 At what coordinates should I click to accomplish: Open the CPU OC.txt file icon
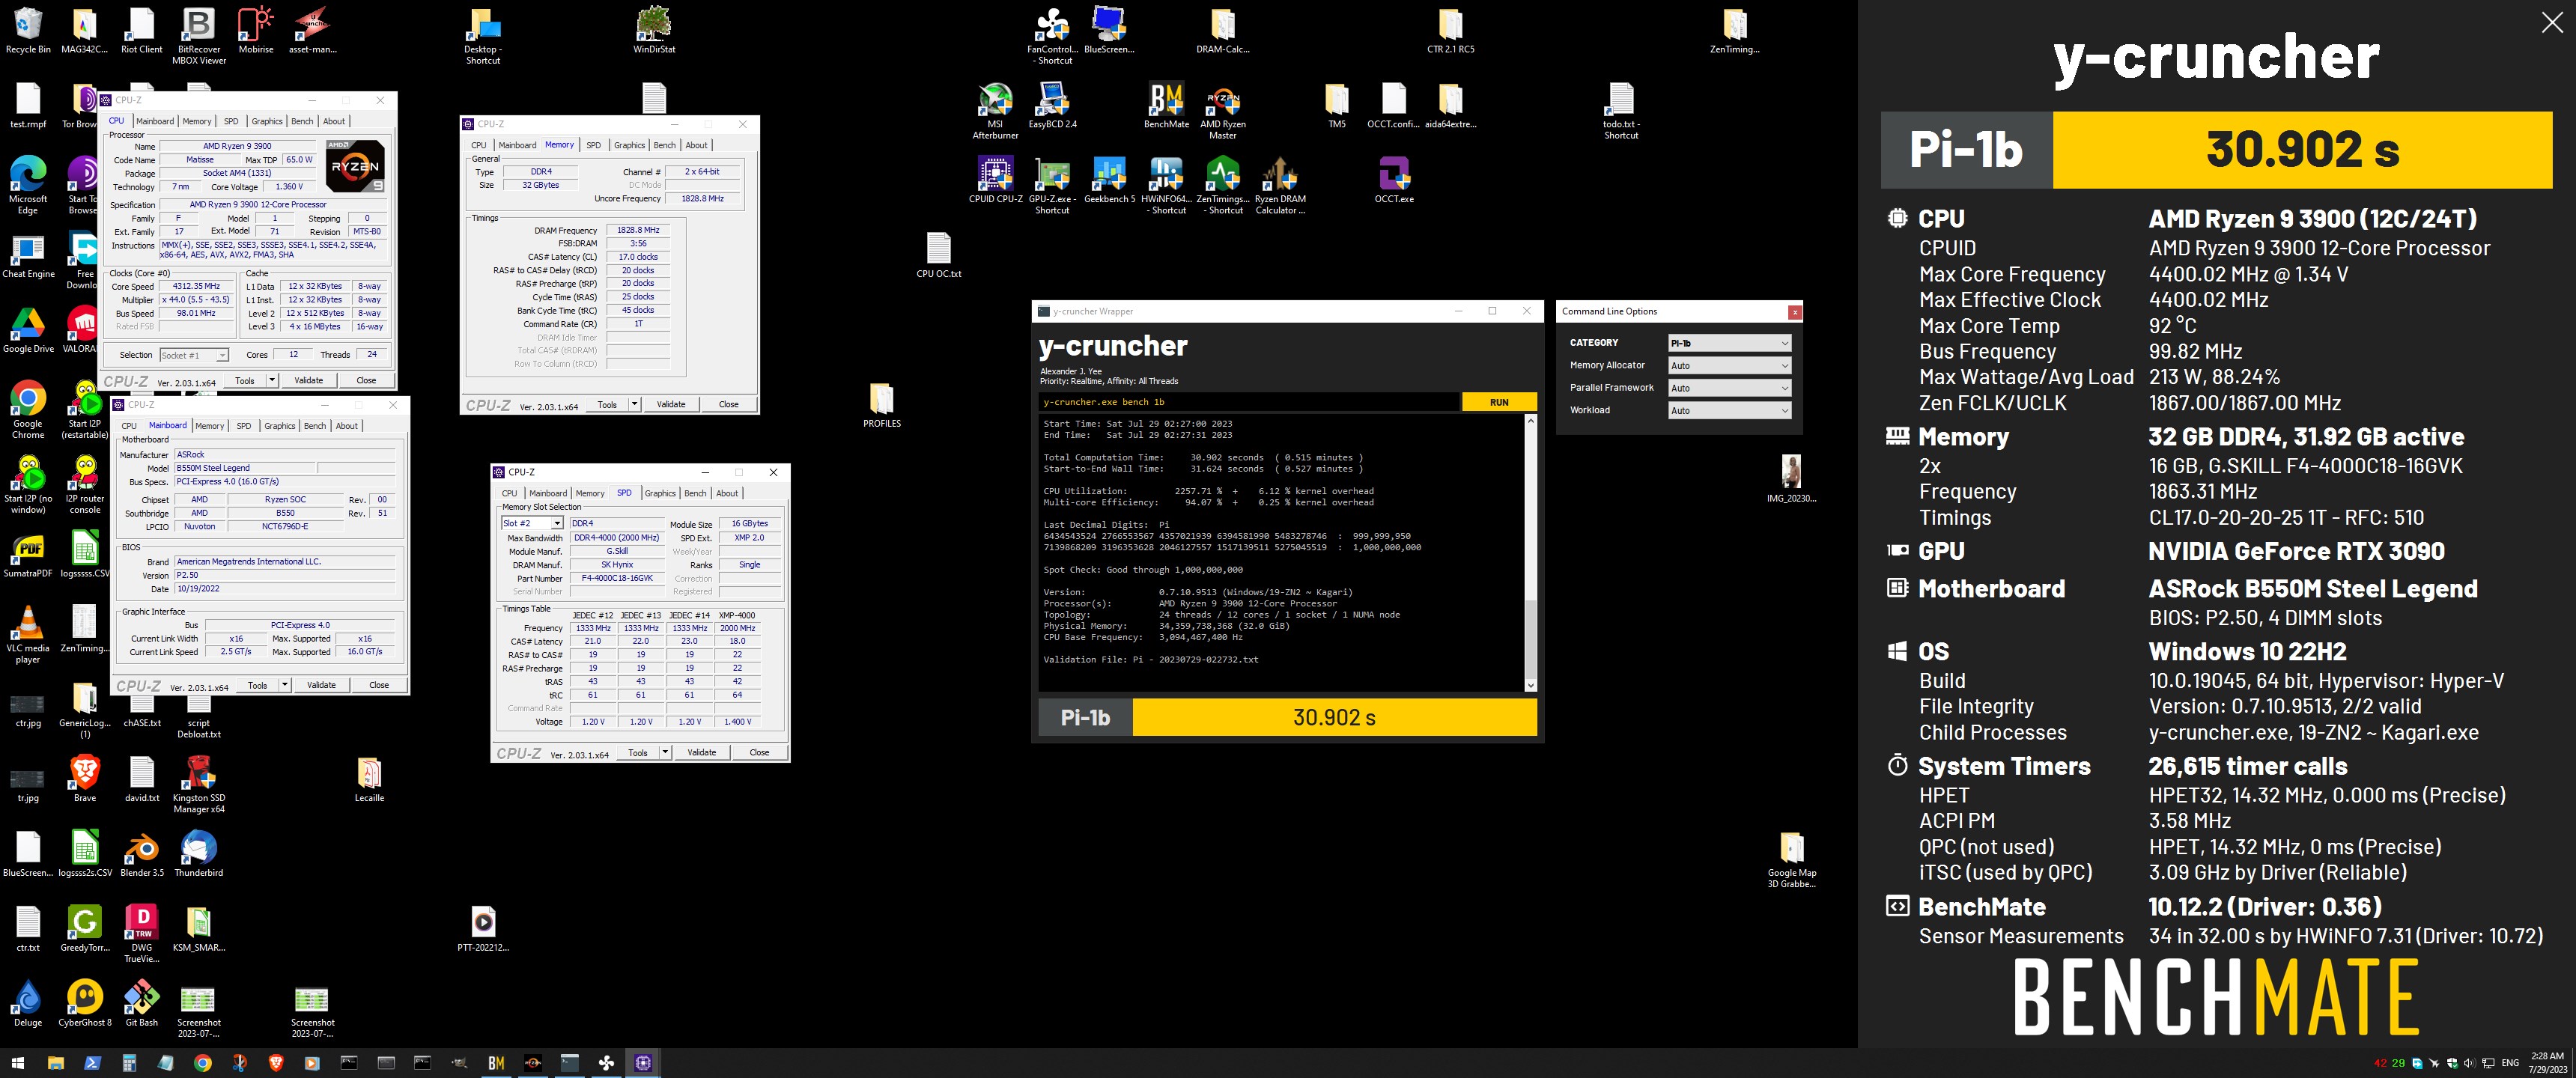point(938,255)
